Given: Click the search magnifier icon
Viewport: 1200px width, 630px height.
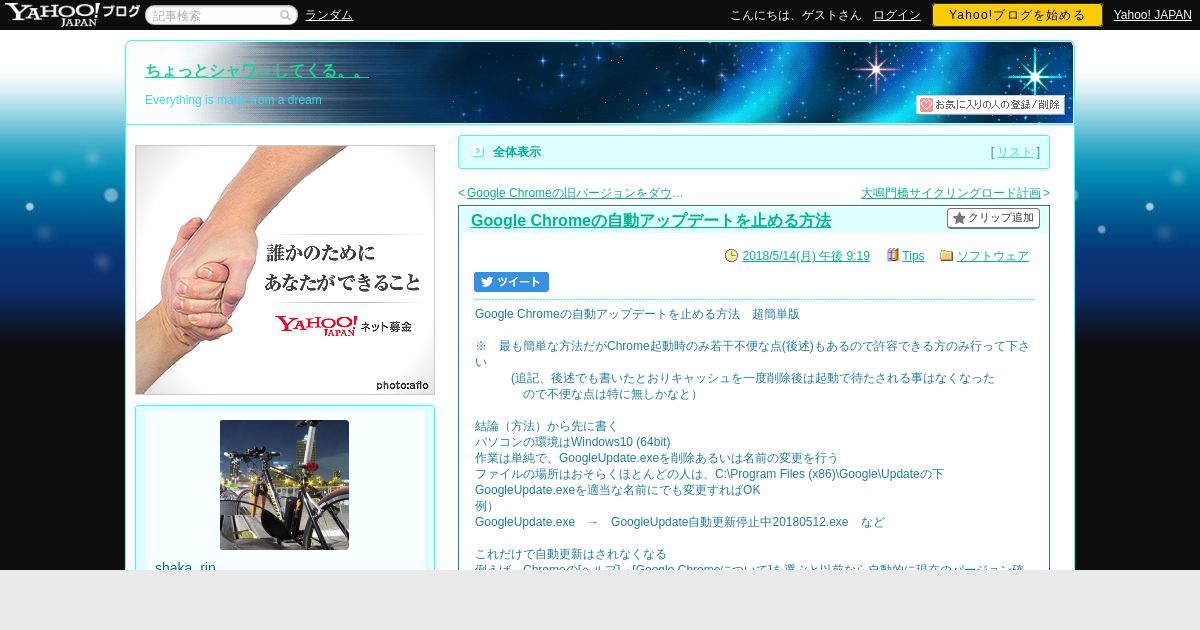Looking at the screenshot, I should point(285,15).
